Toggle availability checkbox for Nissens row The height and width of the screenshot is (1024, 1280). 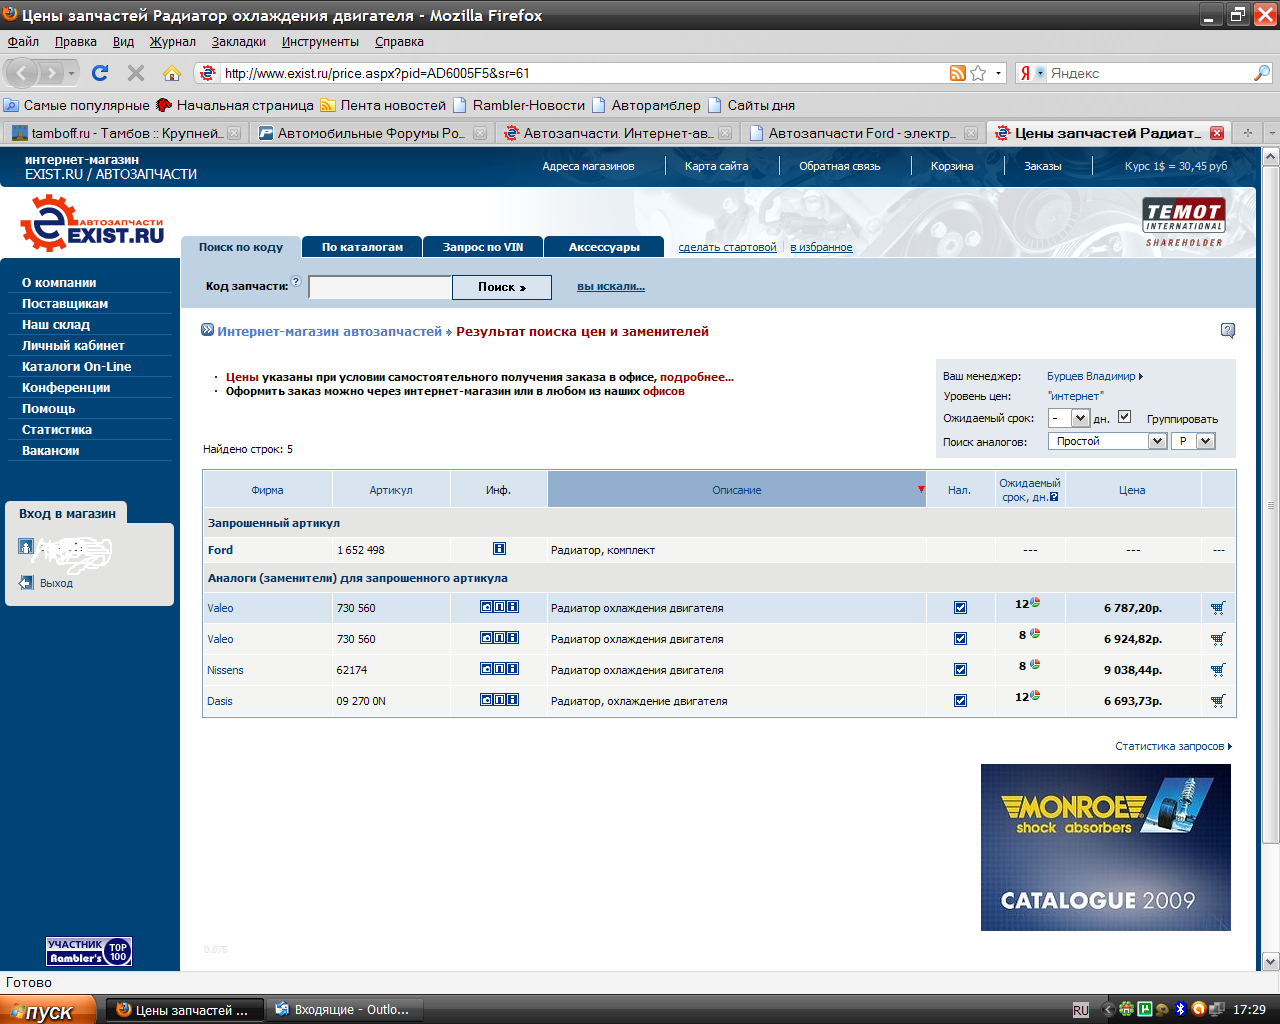point(960,670)
